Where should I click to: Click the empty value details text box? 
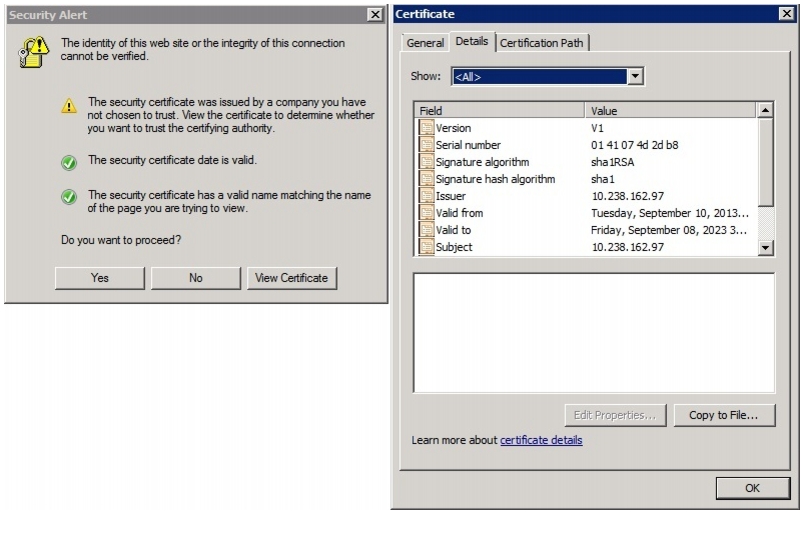pos(594,333)
